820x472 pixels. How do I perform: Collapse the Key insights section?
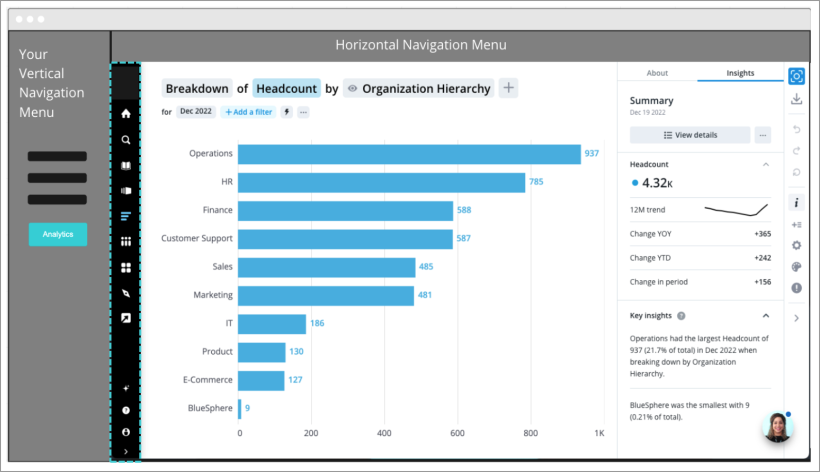(x=766, y=315)
